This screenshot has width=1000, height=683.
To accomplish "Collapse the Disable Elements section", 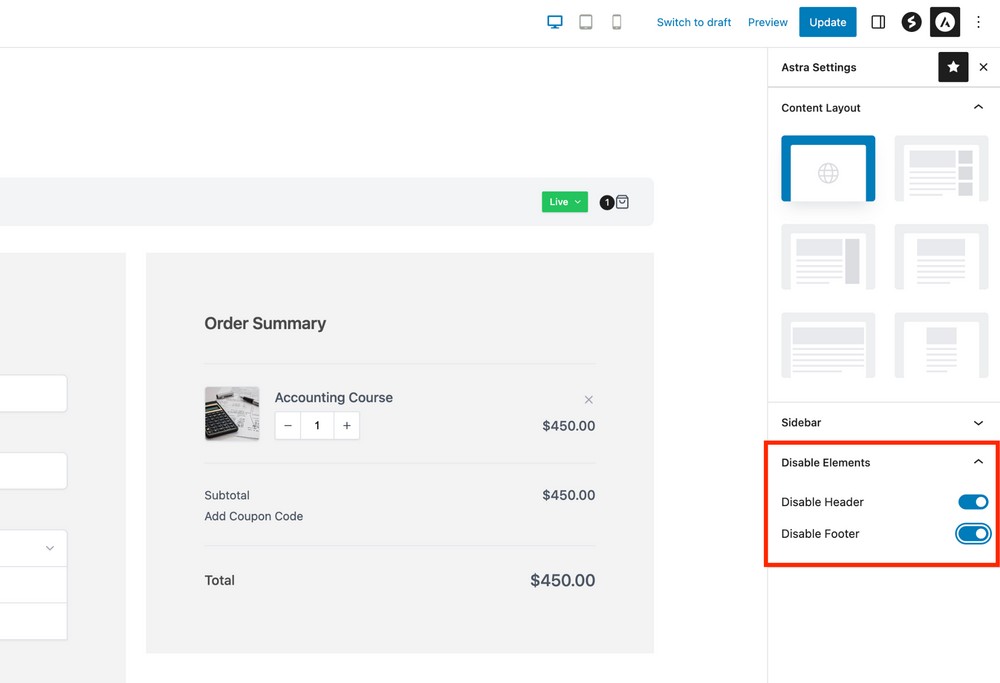I will point(978,462).
